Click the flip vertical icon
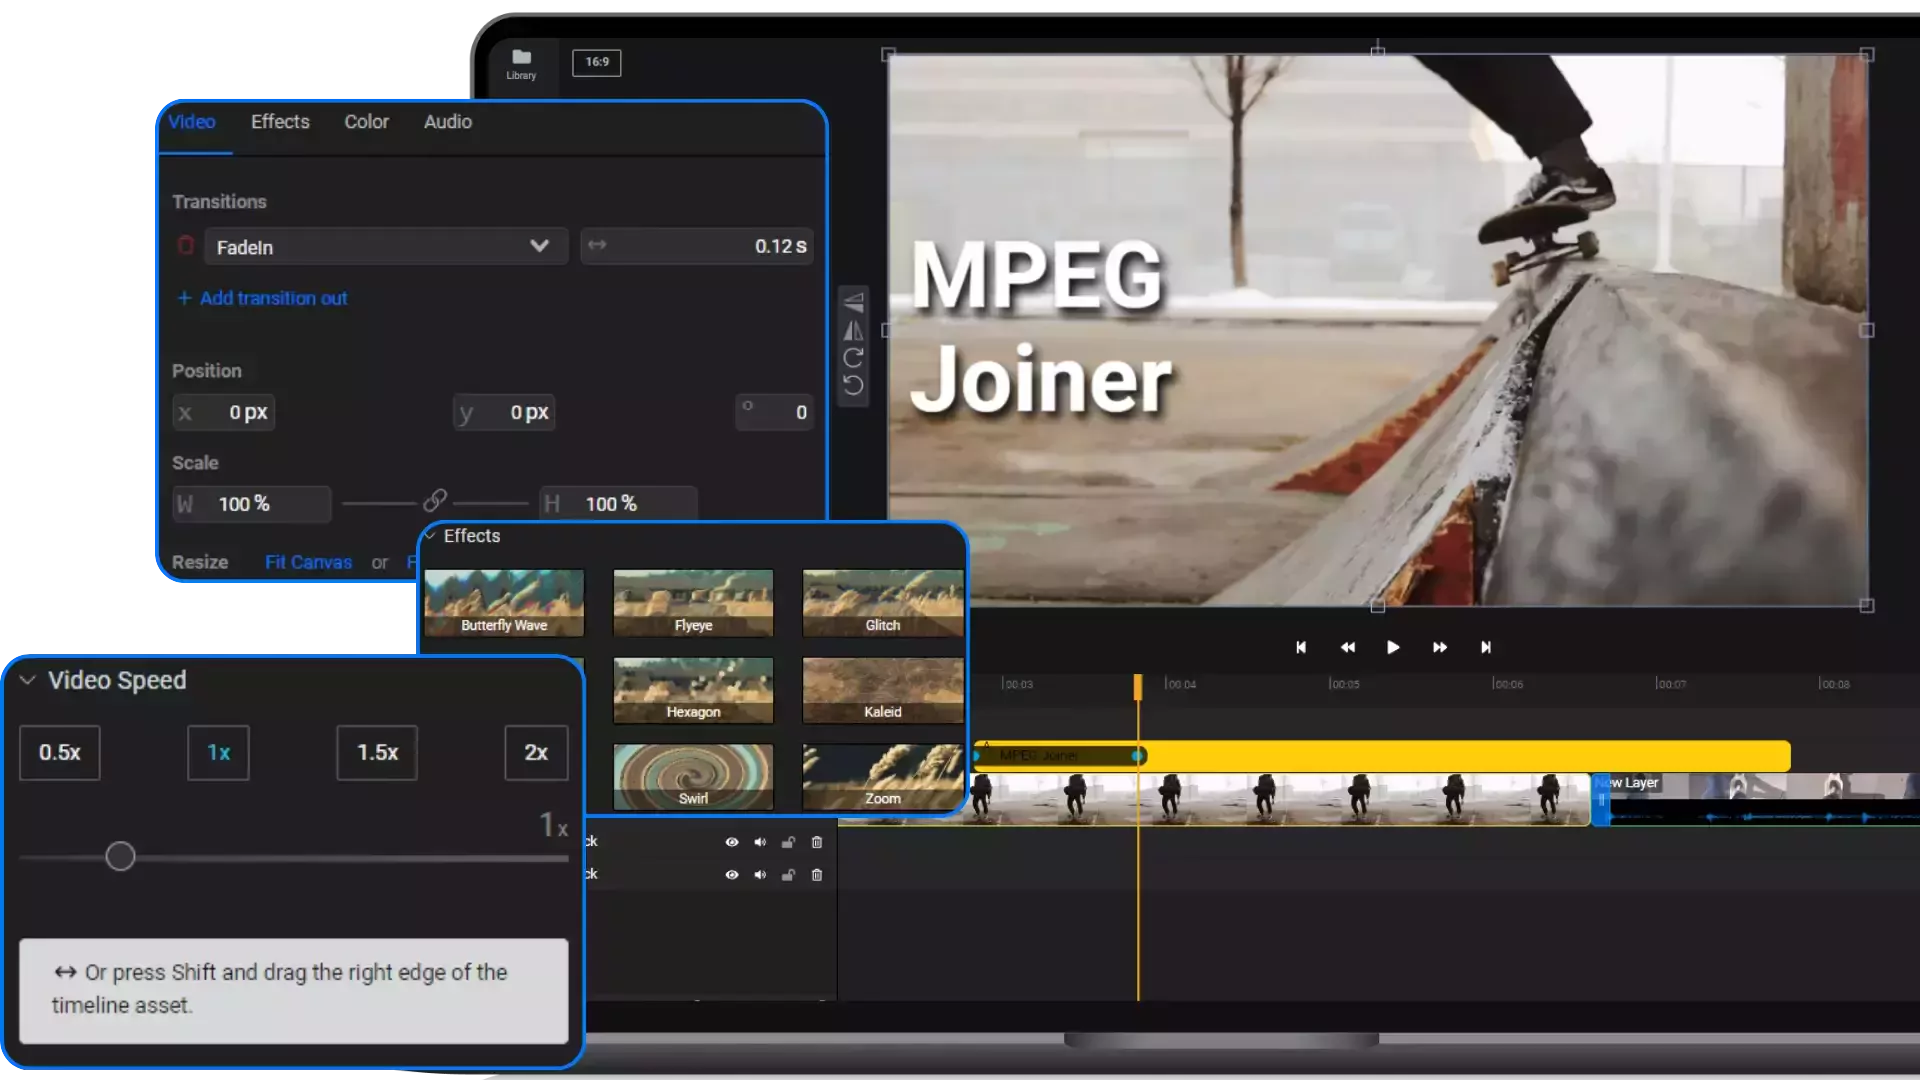1920x1080 pixels. point(853,302)
